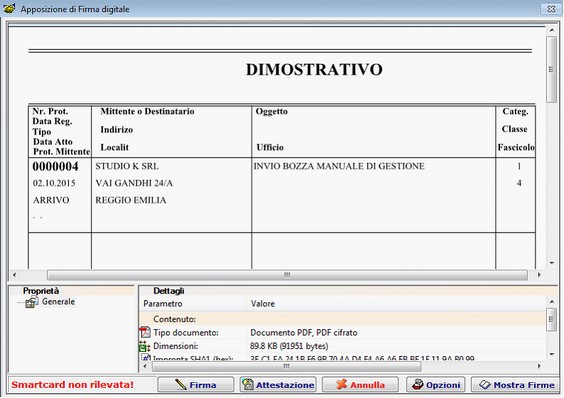Click the Proprietà panel header

(x=41, y=291)
